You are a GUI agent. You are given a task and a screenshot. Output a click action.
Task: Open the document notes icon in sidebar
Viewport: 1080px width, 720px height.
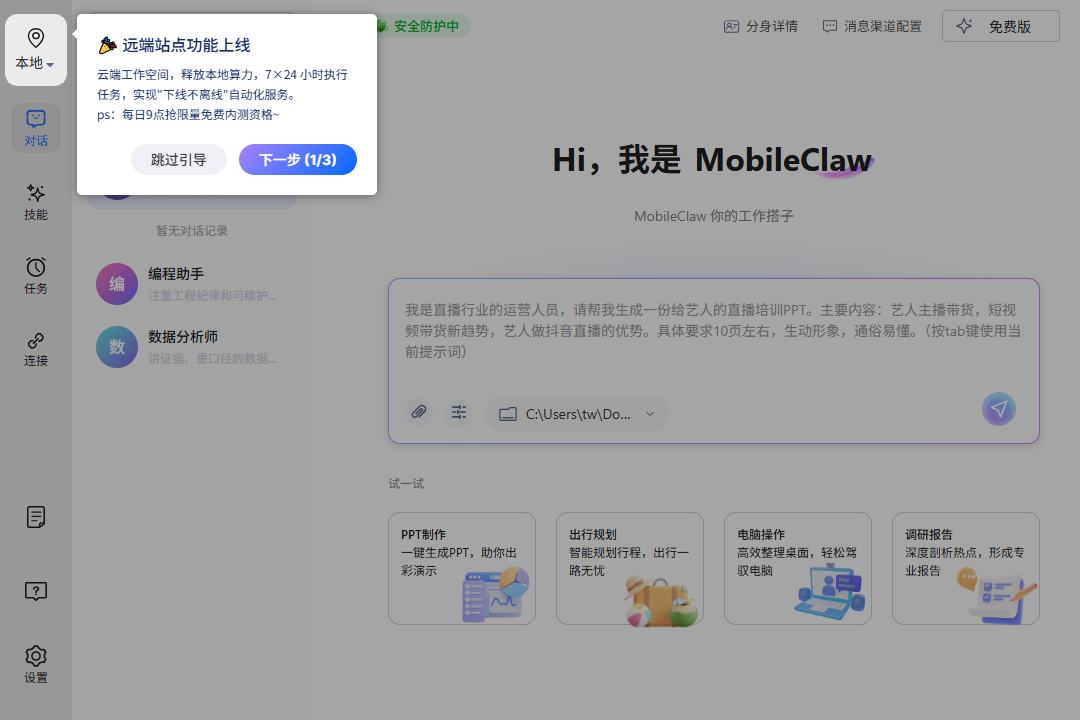pos(36,517)
